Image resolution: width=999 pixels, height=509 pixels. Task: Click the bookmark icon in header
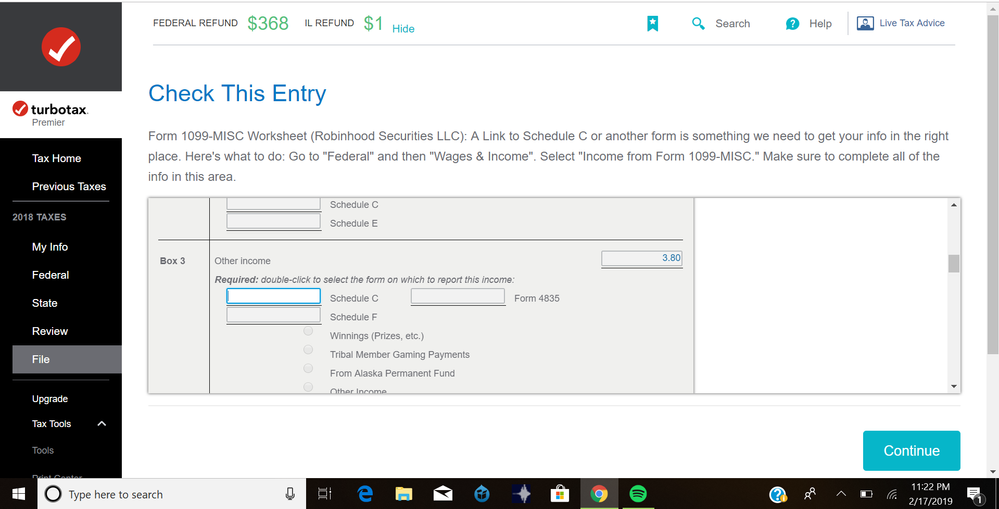click(x=652, y=23)
